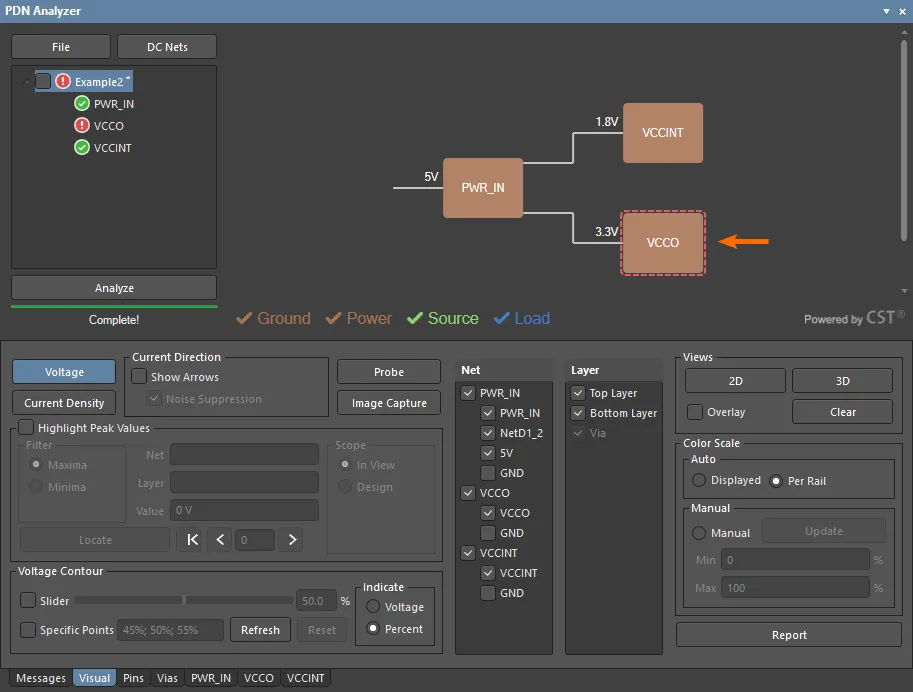Viewport: 913px width, 692px height.
Task: Switch to the Messages tab
Action: coord(40,678)
